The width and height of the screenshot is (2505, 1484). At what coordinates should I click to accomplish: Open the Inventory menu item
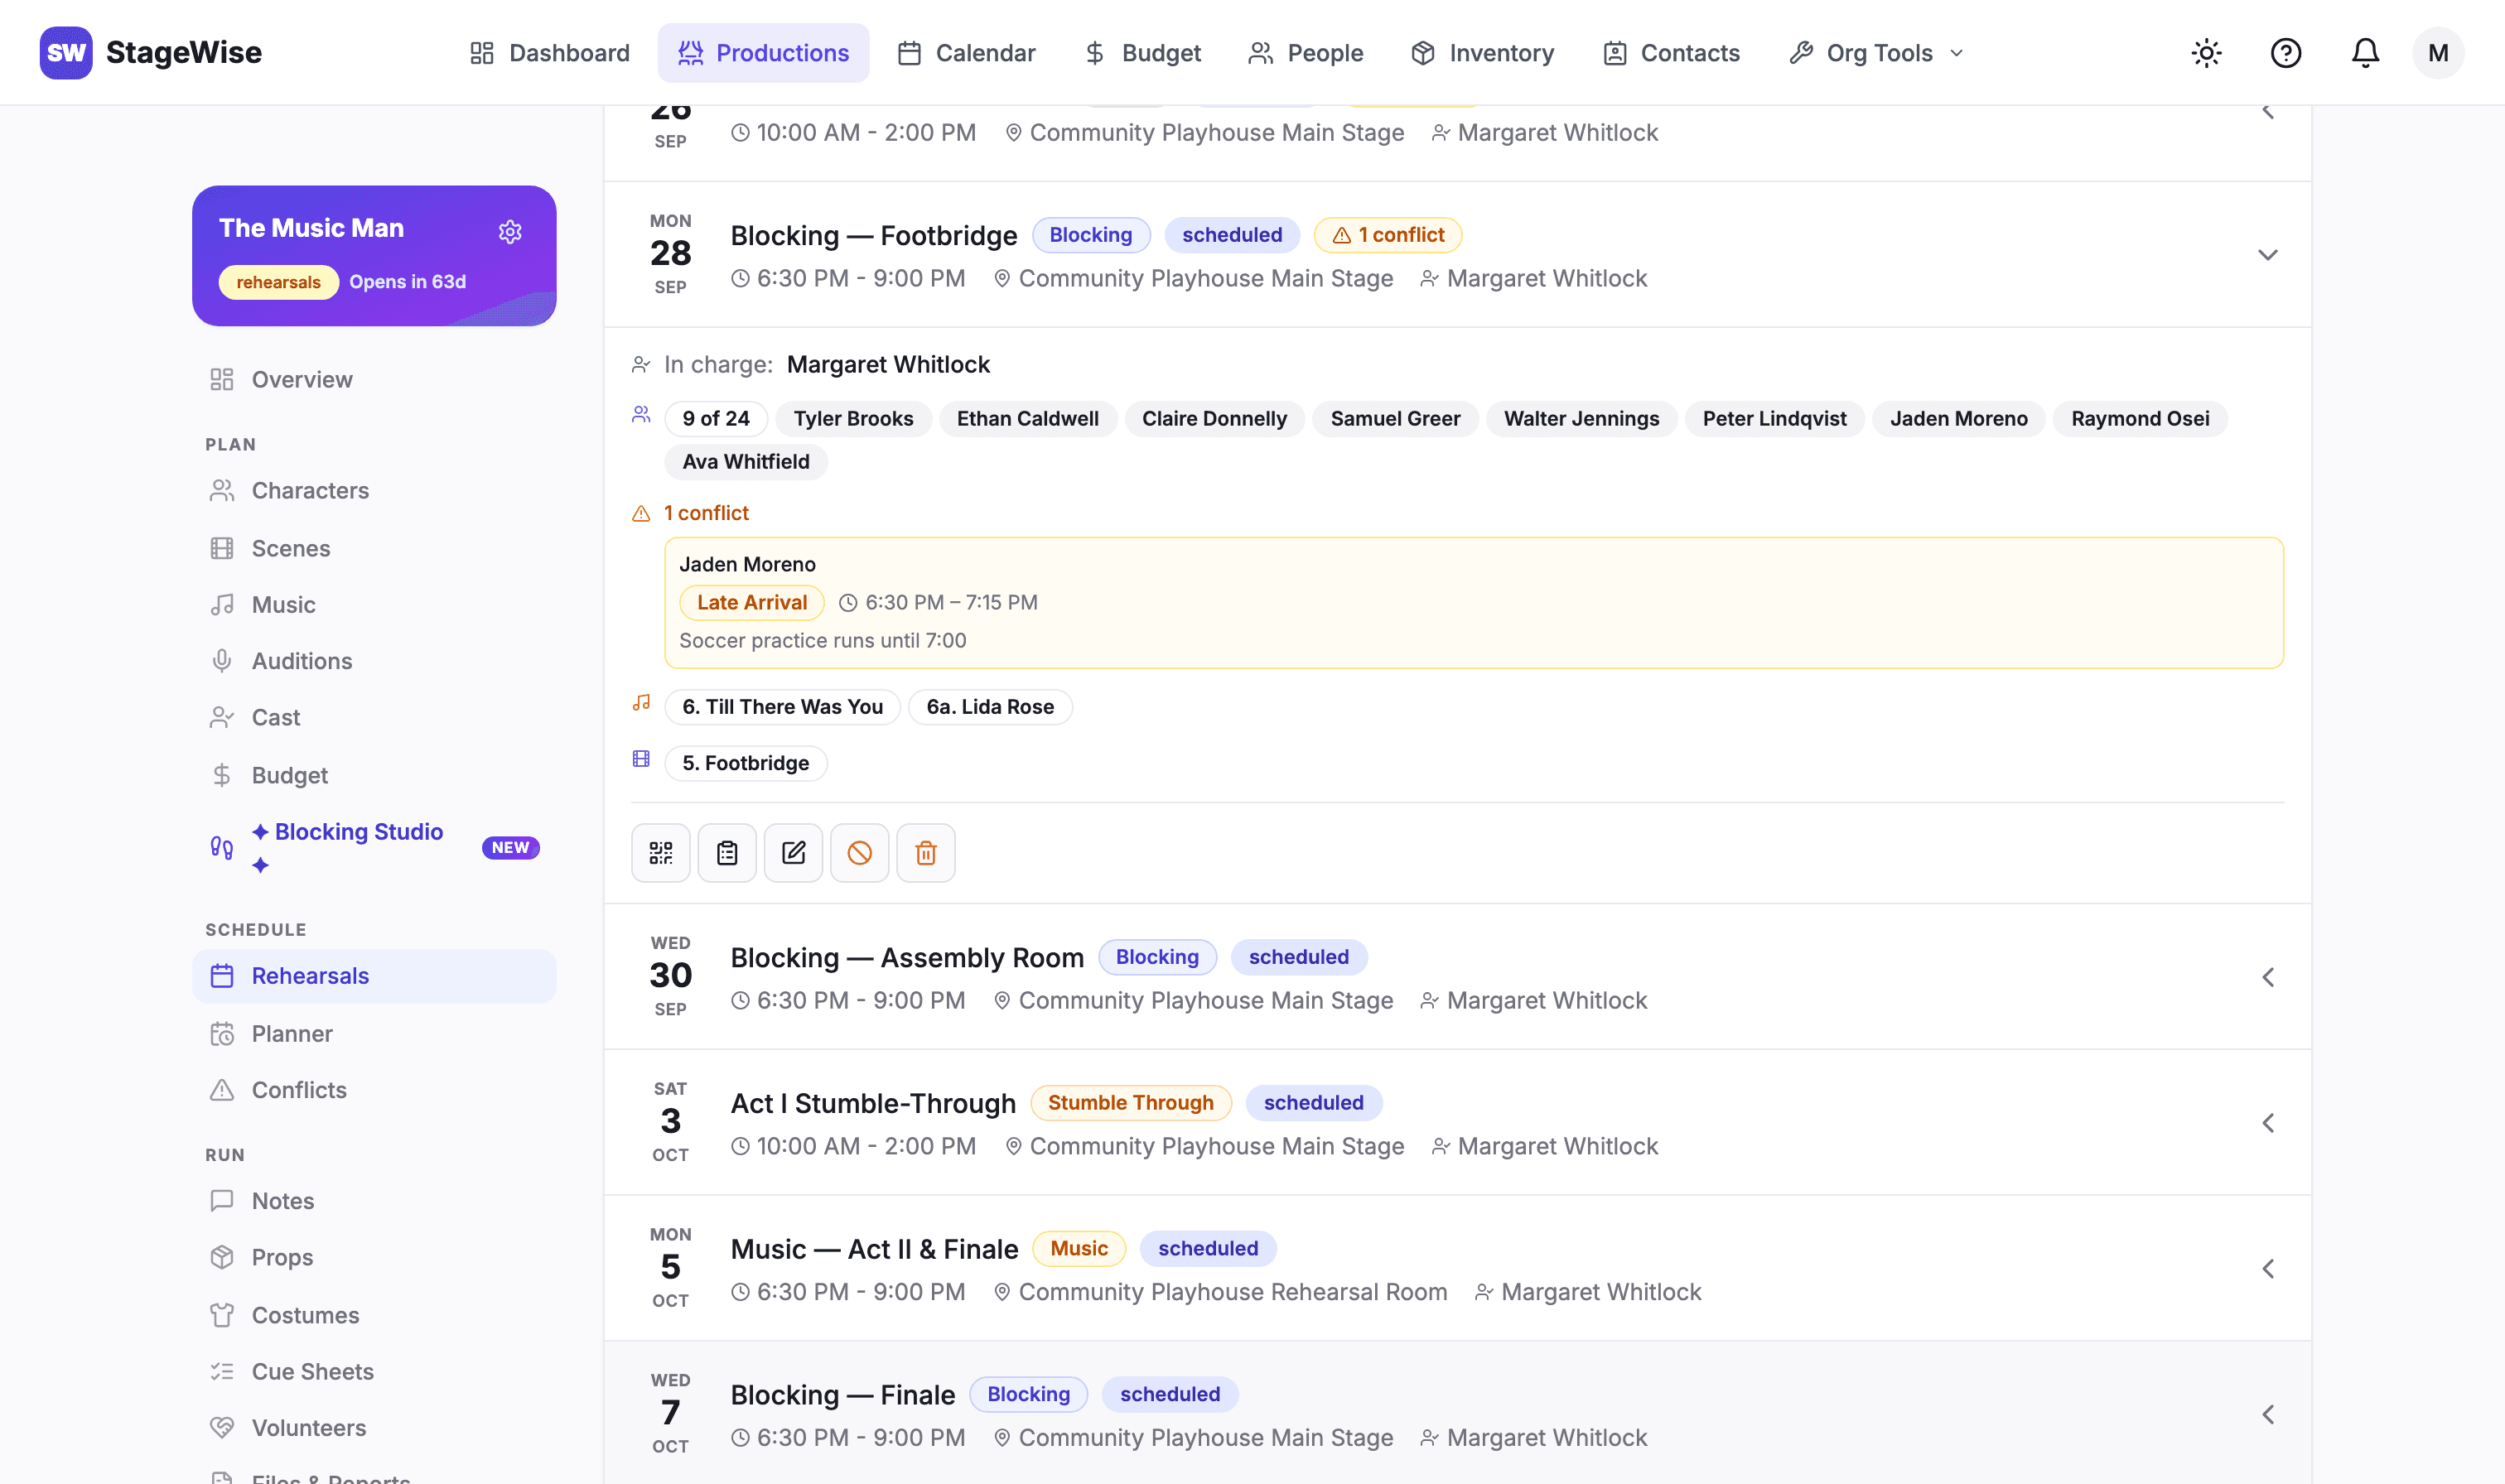click(x=1483, y=53)
